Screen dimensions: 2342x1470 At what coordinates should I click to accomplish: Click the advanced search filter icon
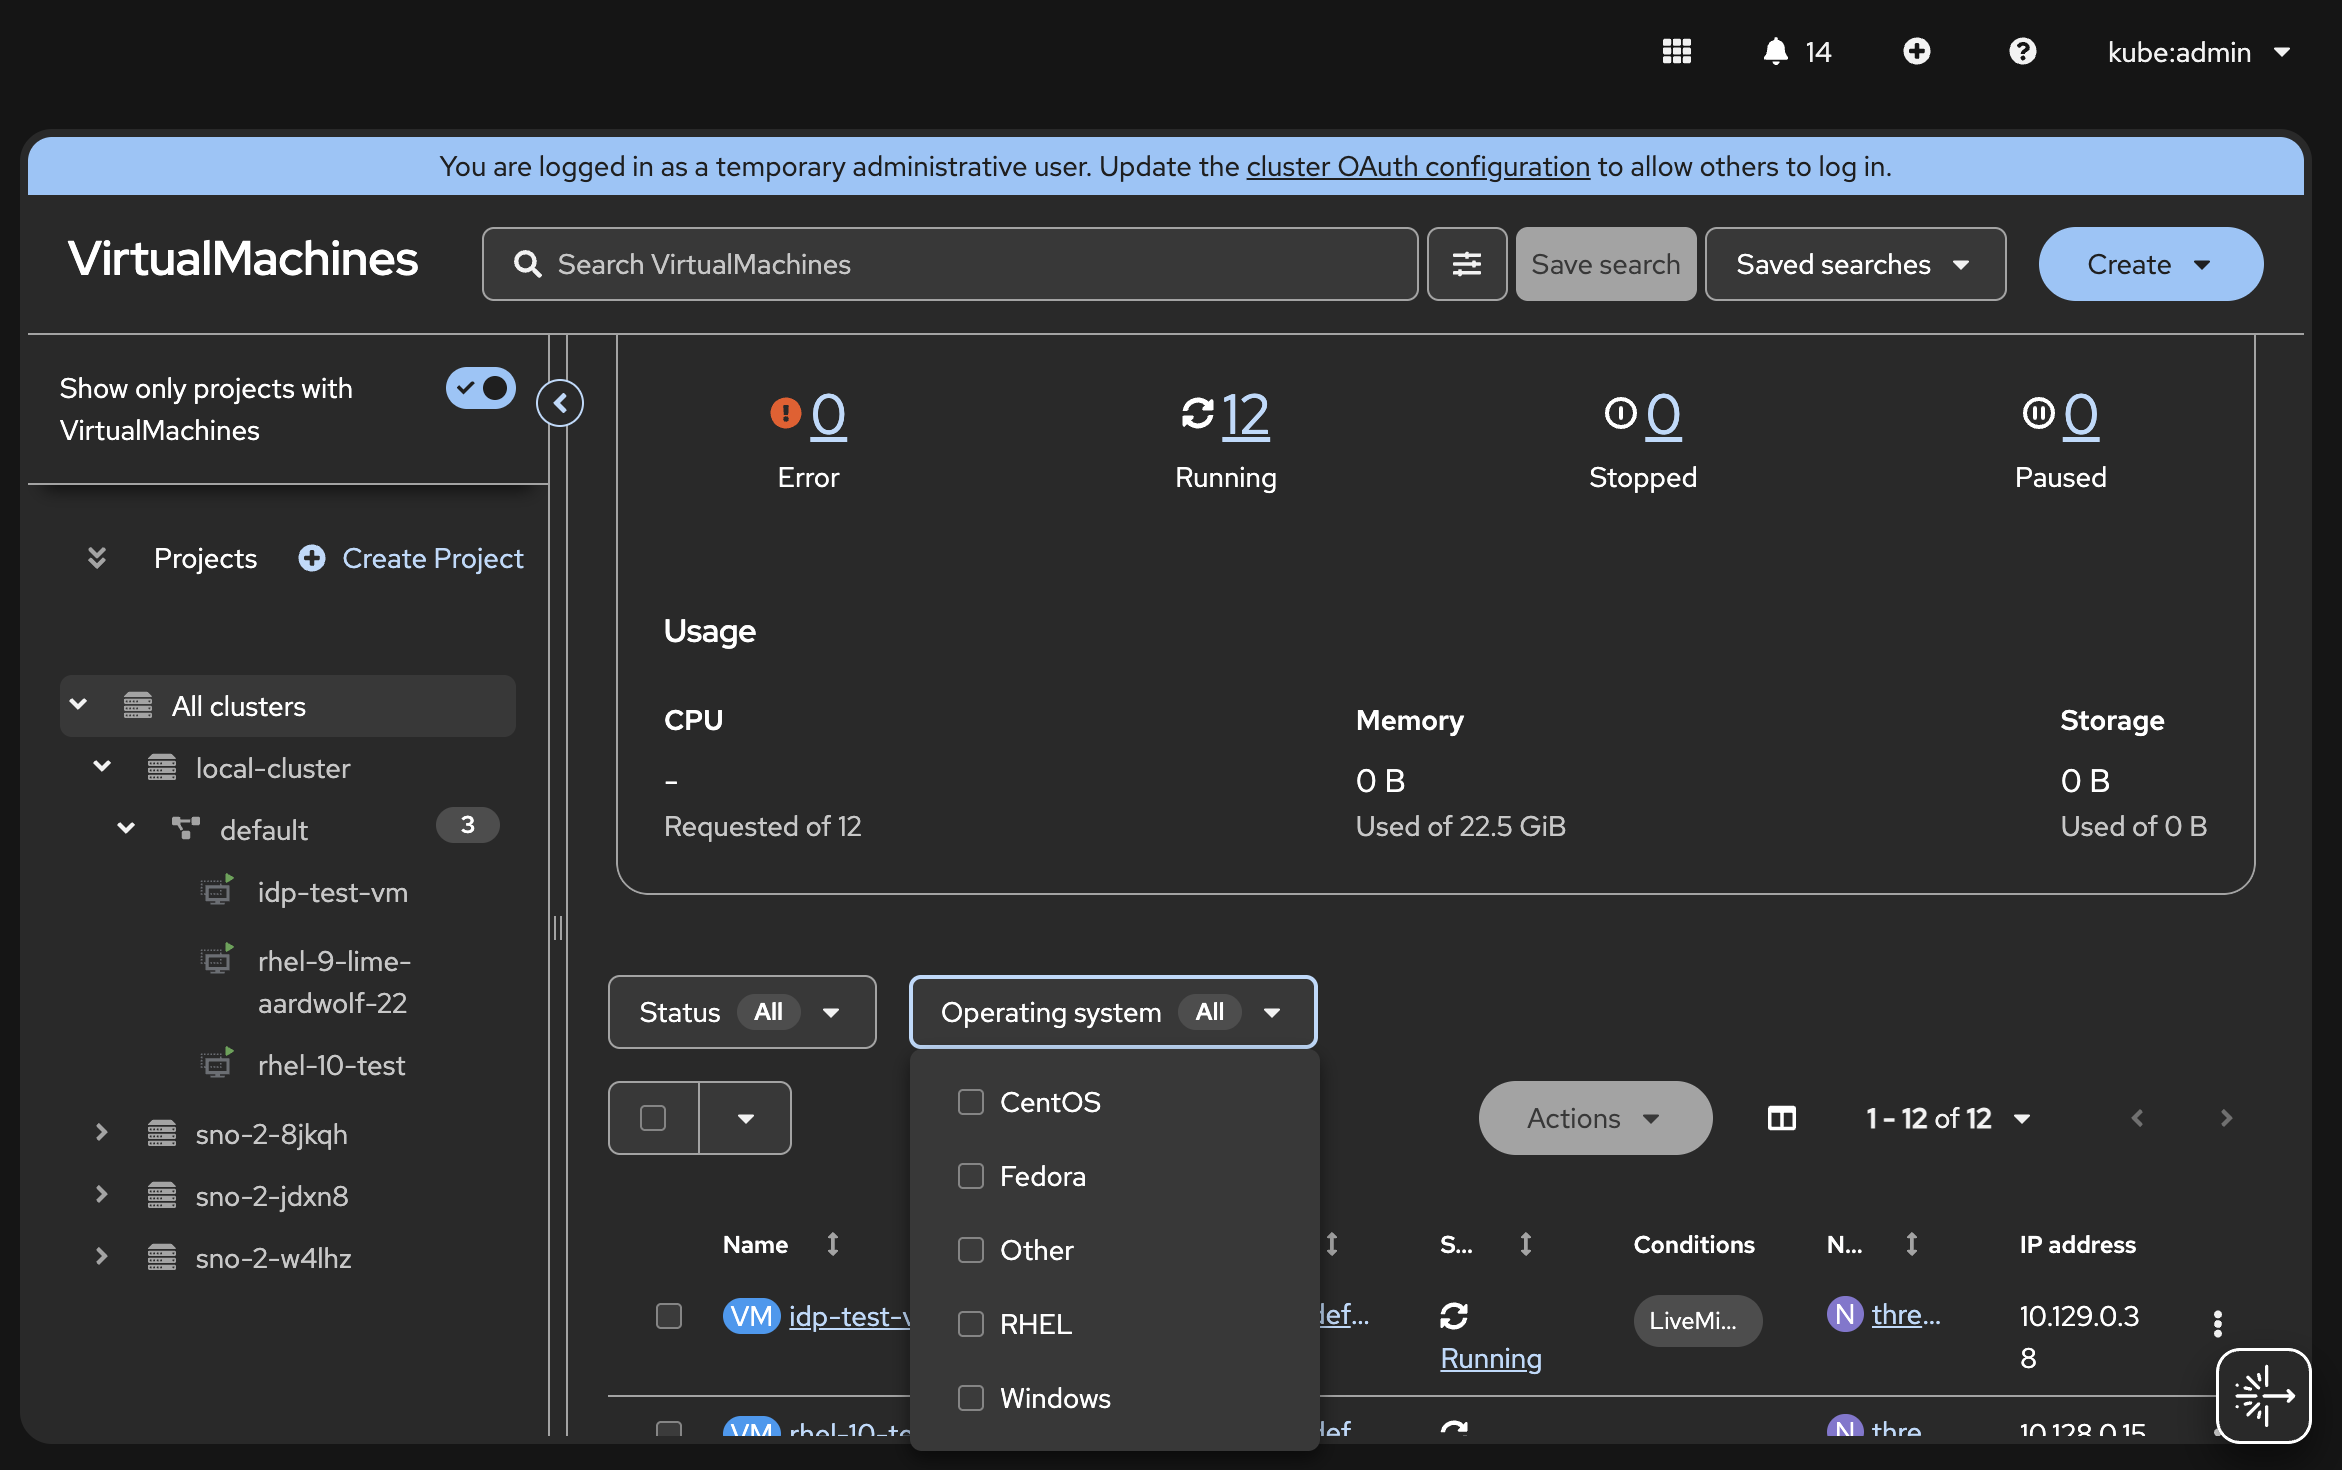click(1466, 264)
